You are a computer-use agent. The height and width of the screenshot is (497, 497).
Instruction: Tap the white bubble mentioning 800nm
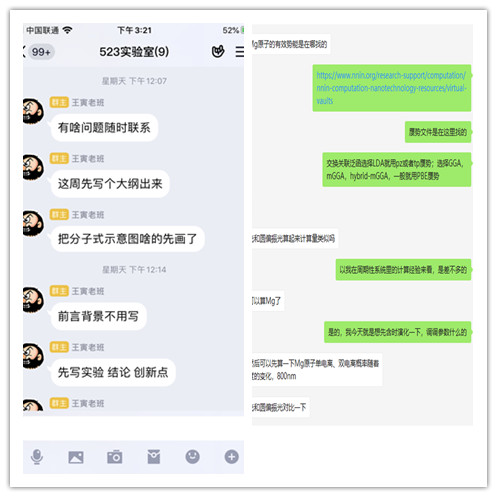[317, 369]
